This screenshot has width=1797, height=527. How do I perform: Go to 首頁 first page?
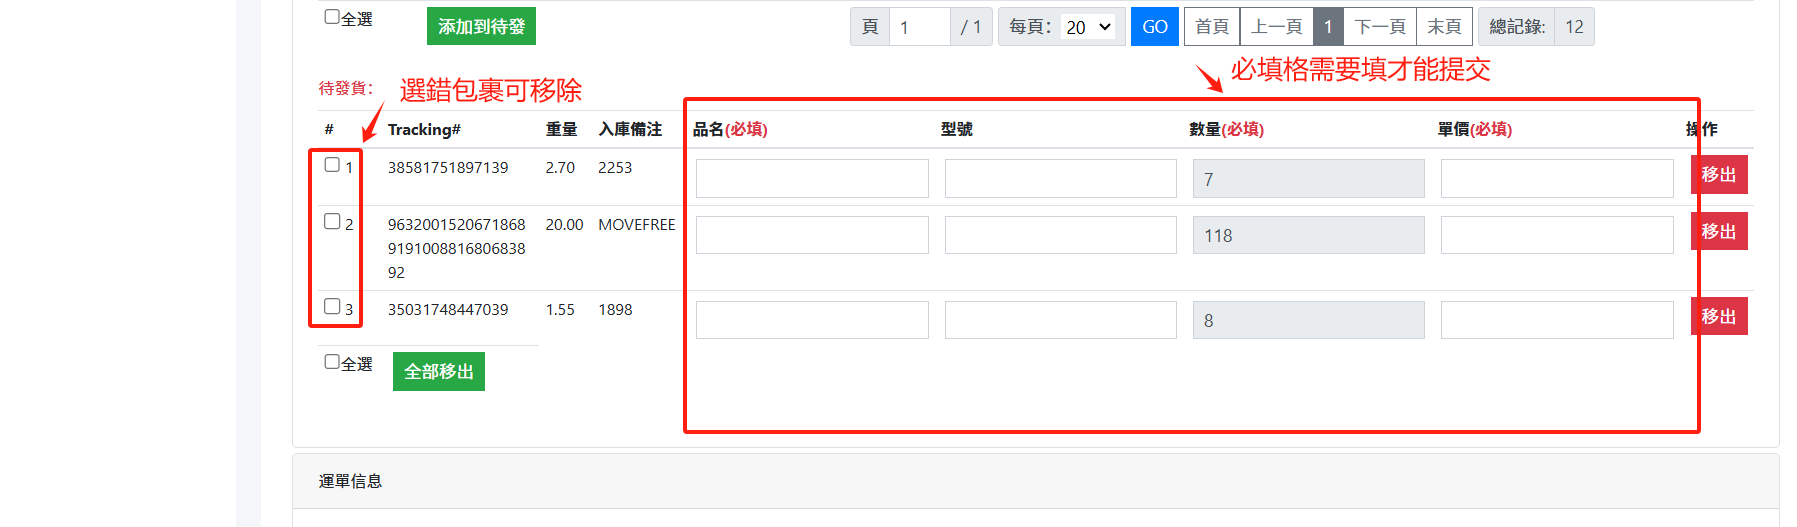click(x=1211, y=27)
